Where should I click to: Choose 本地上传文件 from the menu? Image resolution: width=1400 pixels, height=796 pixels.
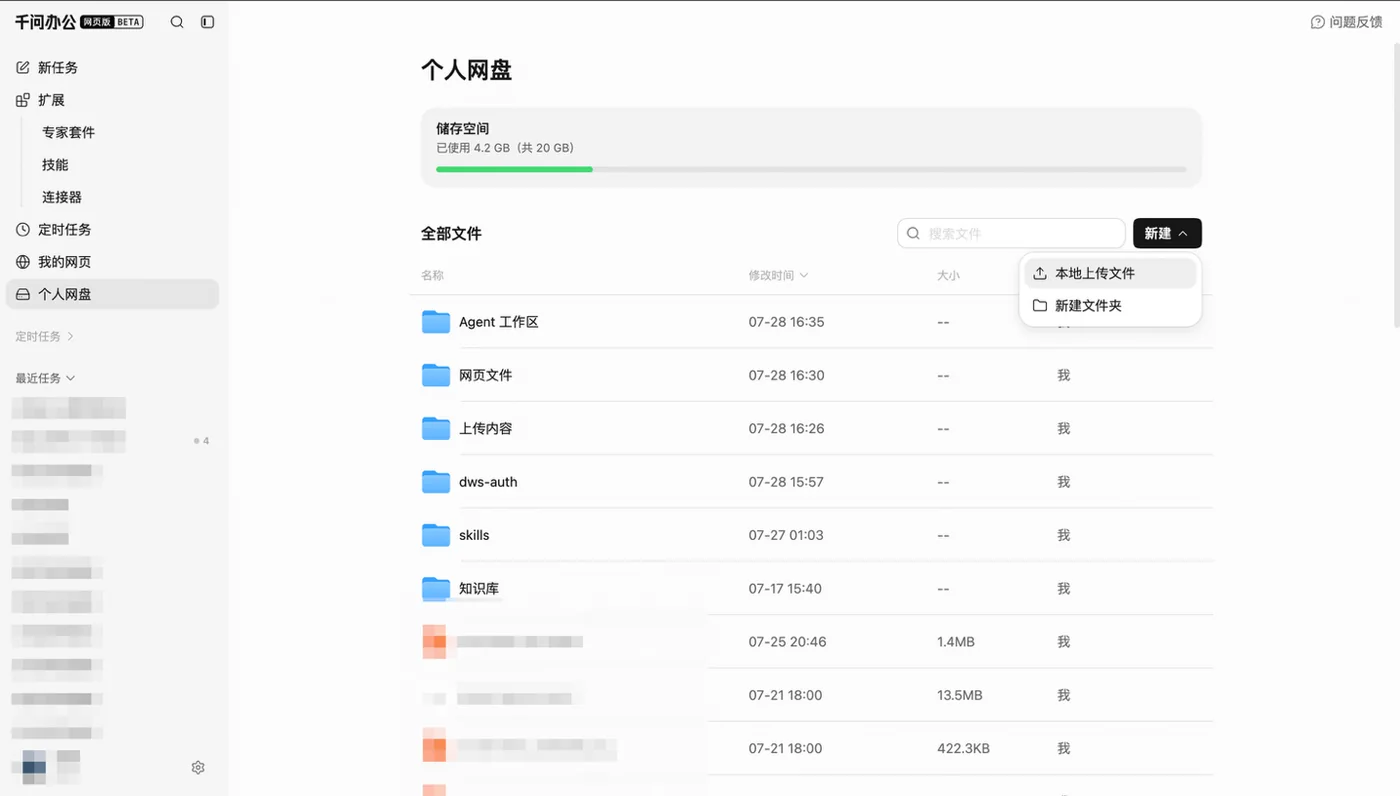click(x=1110, y=273)
